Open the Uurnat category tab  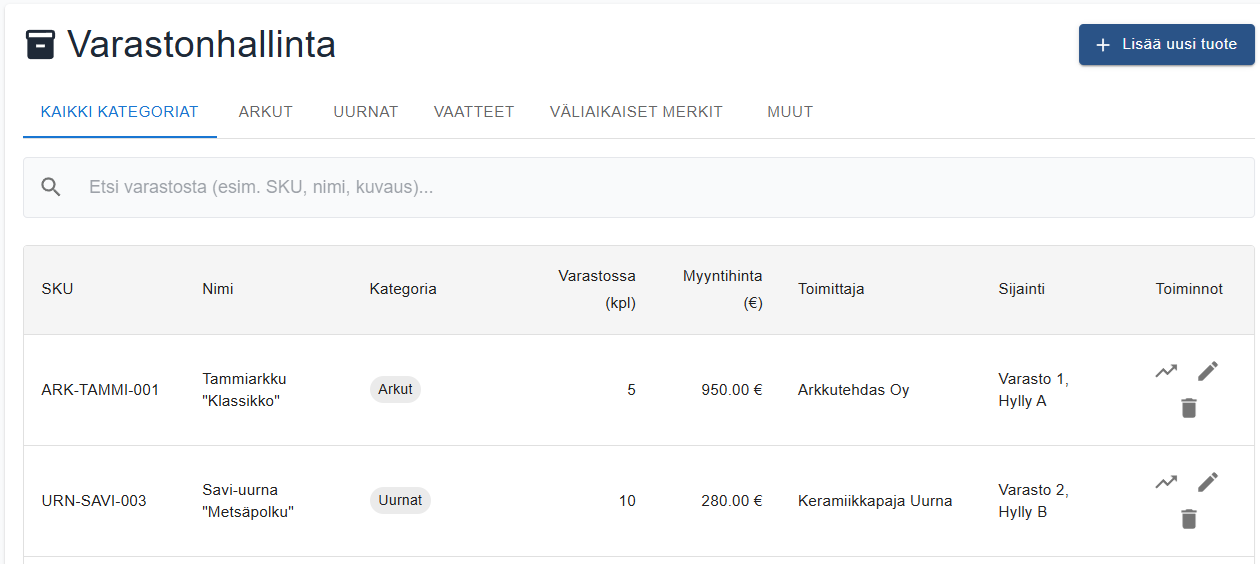(365, 112)
